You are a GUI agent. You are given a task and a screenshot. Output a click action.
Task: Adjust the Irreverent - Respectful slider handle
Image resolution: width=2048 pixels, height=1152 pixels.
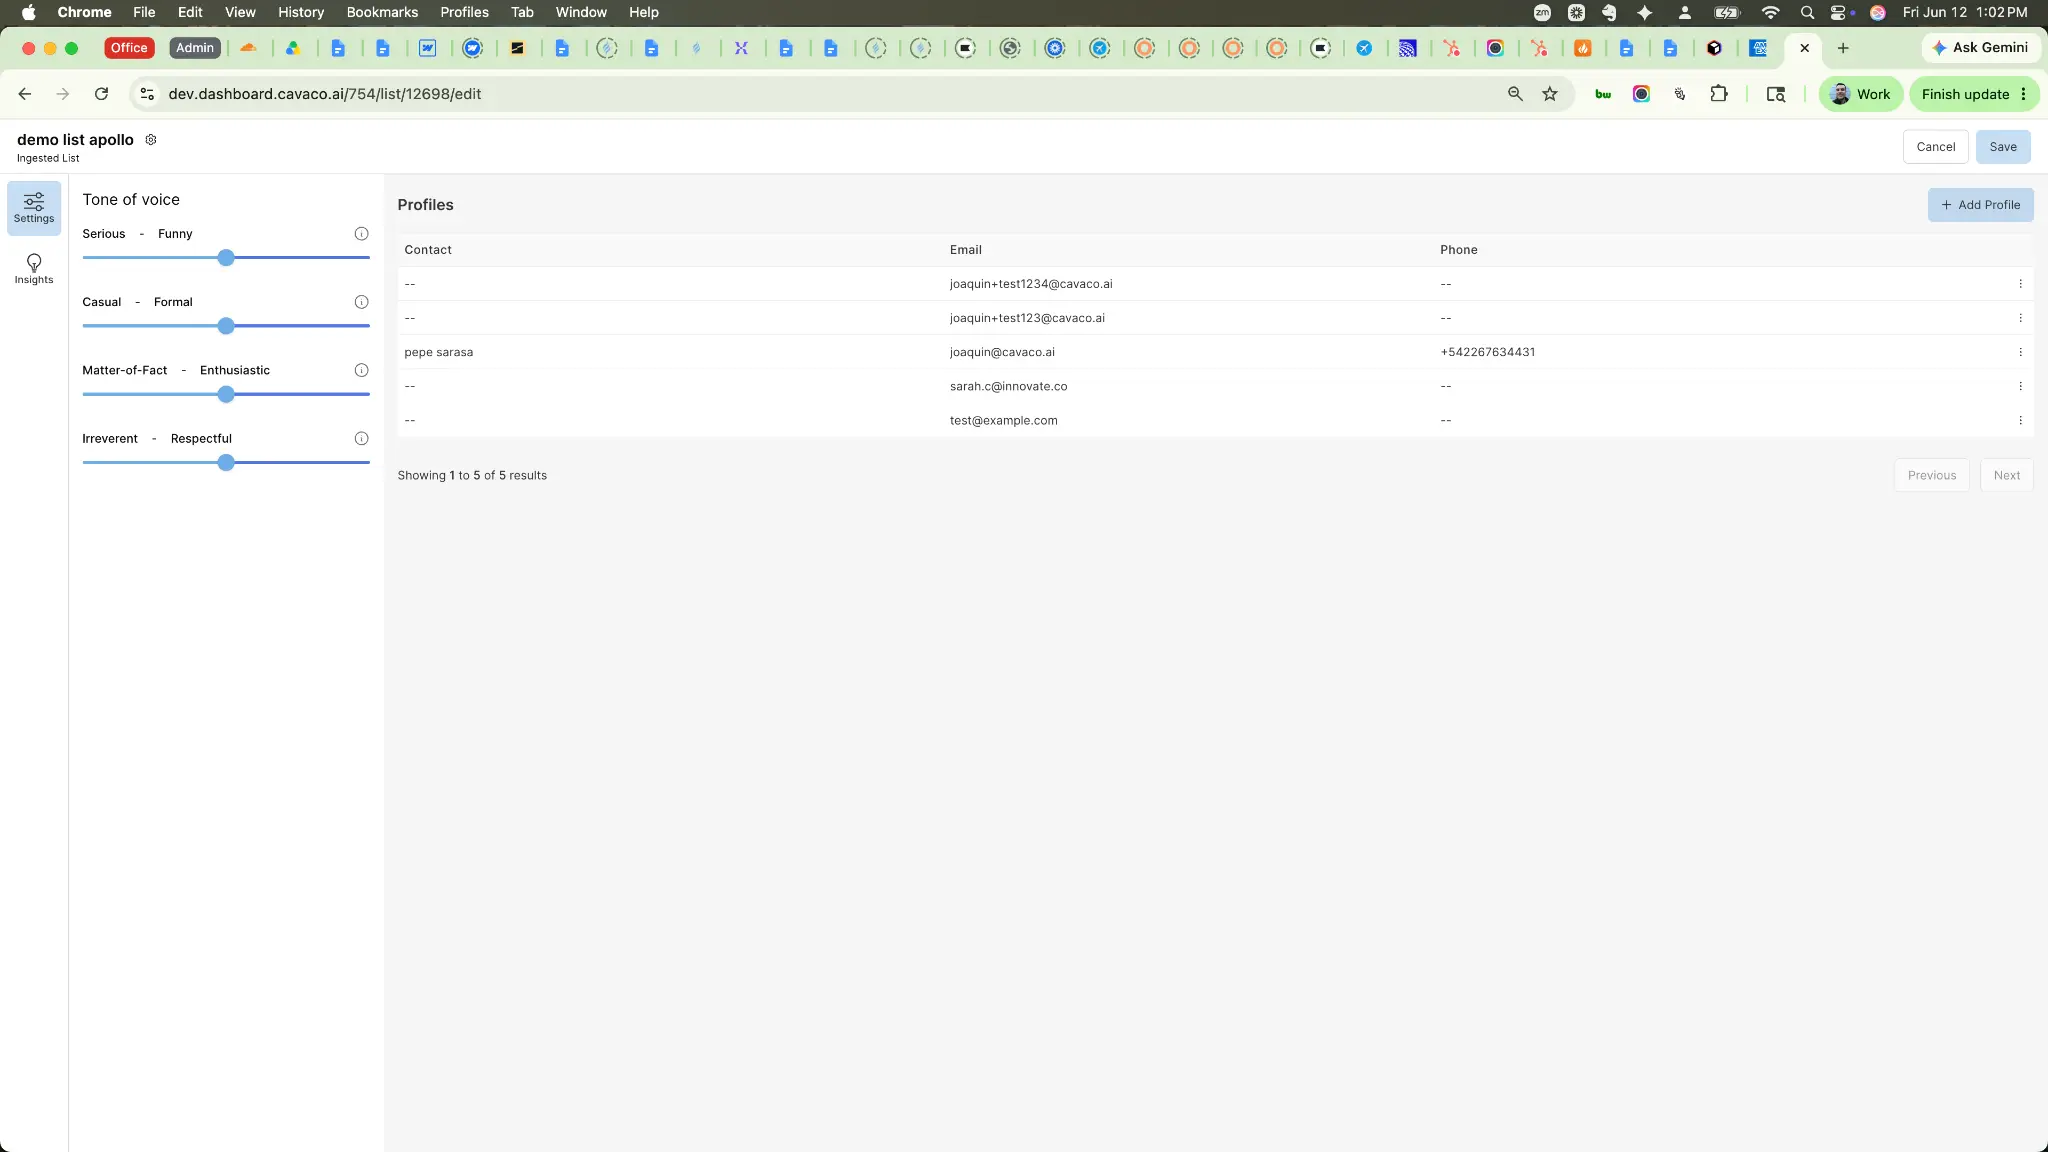(x=226, y=463)
